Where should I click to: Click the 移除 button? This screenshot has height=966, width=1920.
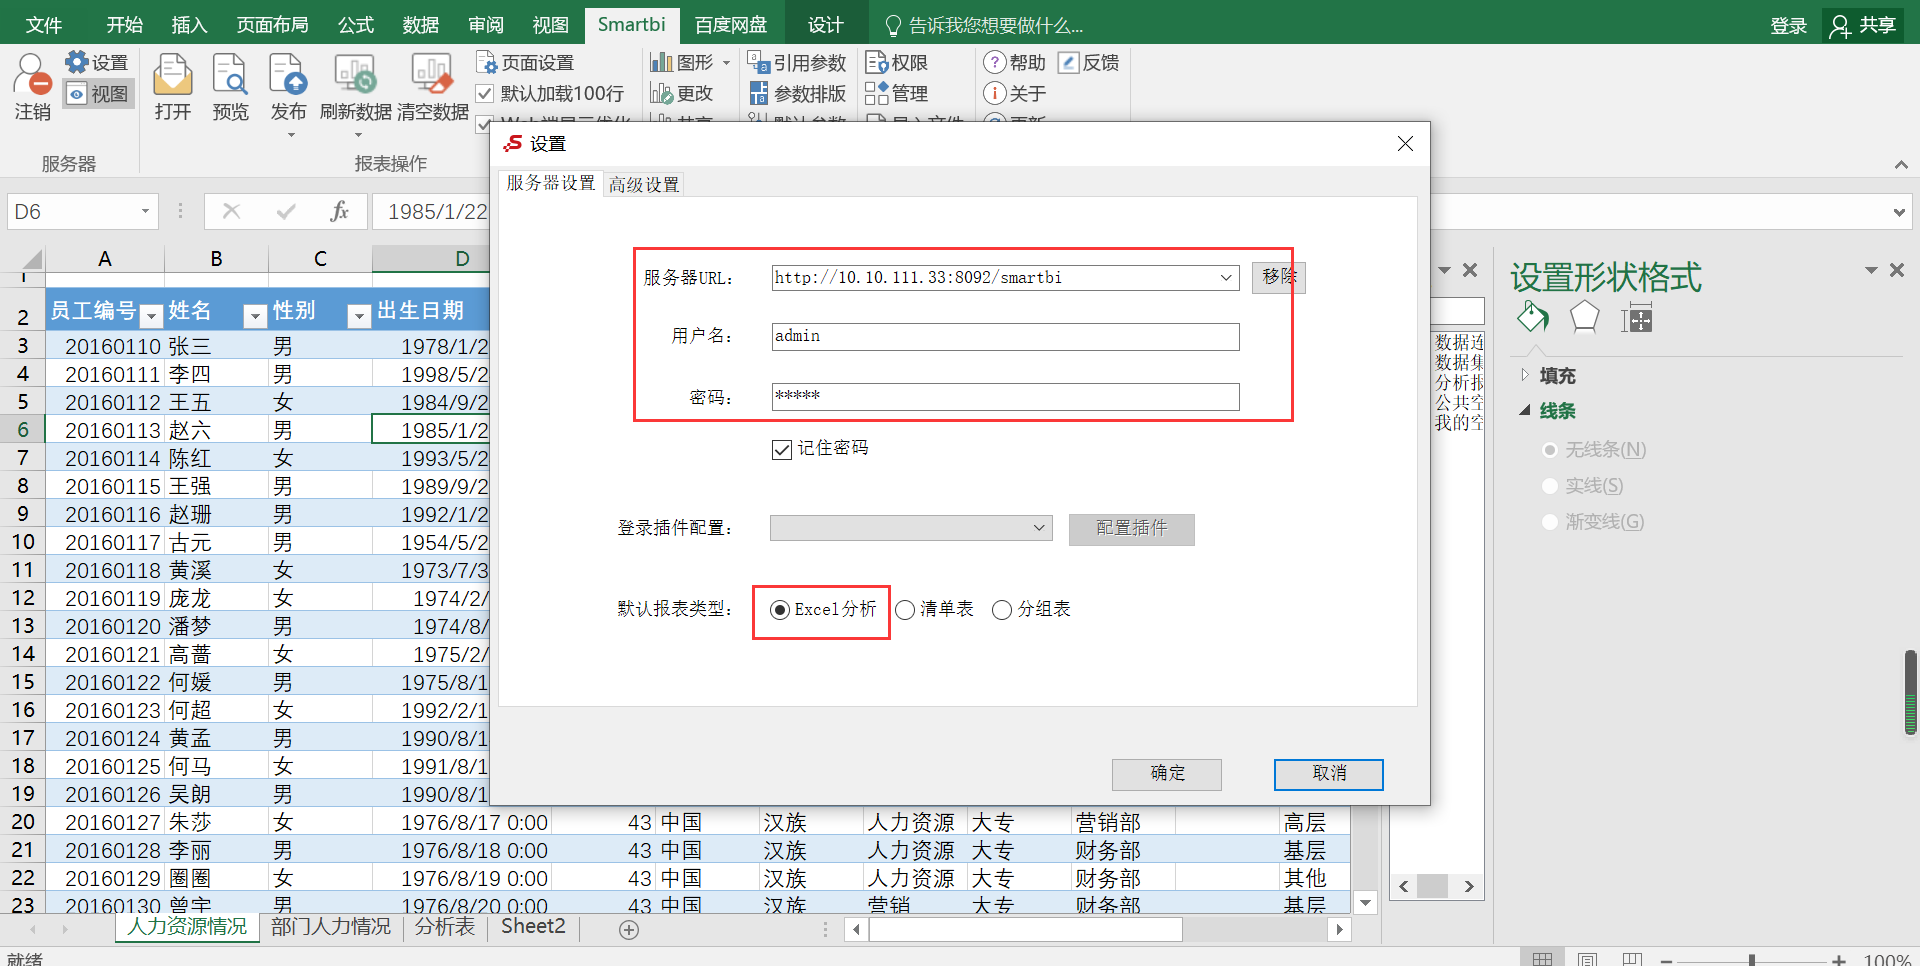point(1279,277)
